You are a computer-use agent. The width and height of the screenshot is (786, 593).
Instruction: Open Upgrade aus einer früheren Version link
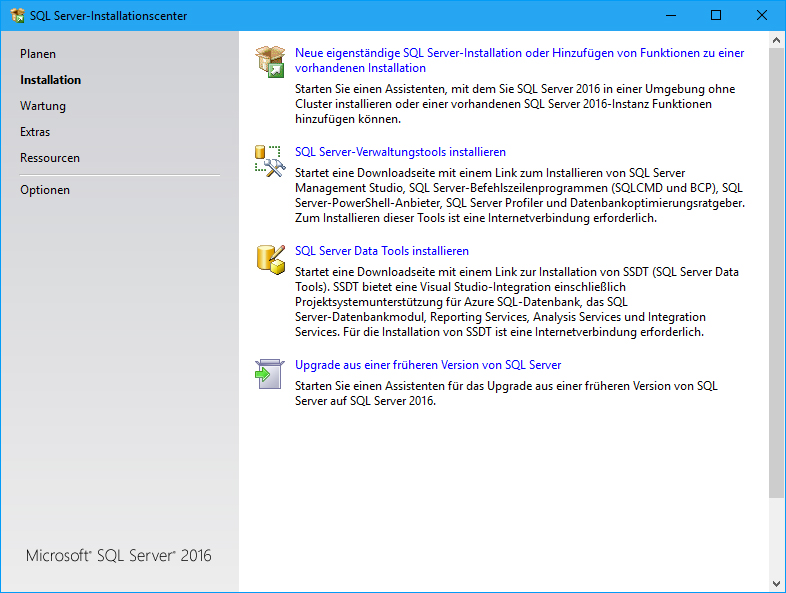coord(428,365)
